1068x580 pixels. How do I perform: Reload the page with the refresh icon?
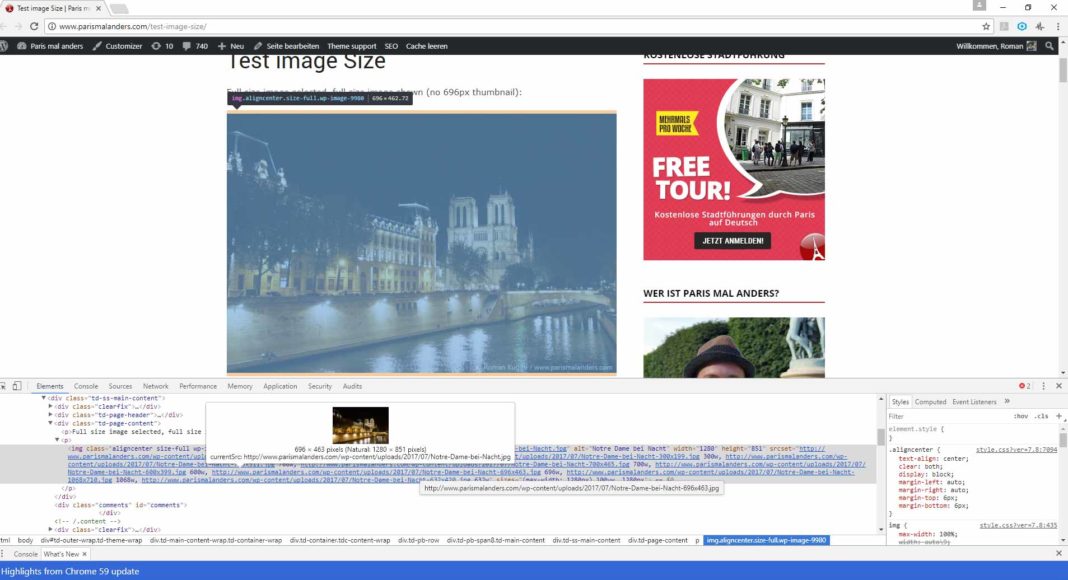coord(33,26)
